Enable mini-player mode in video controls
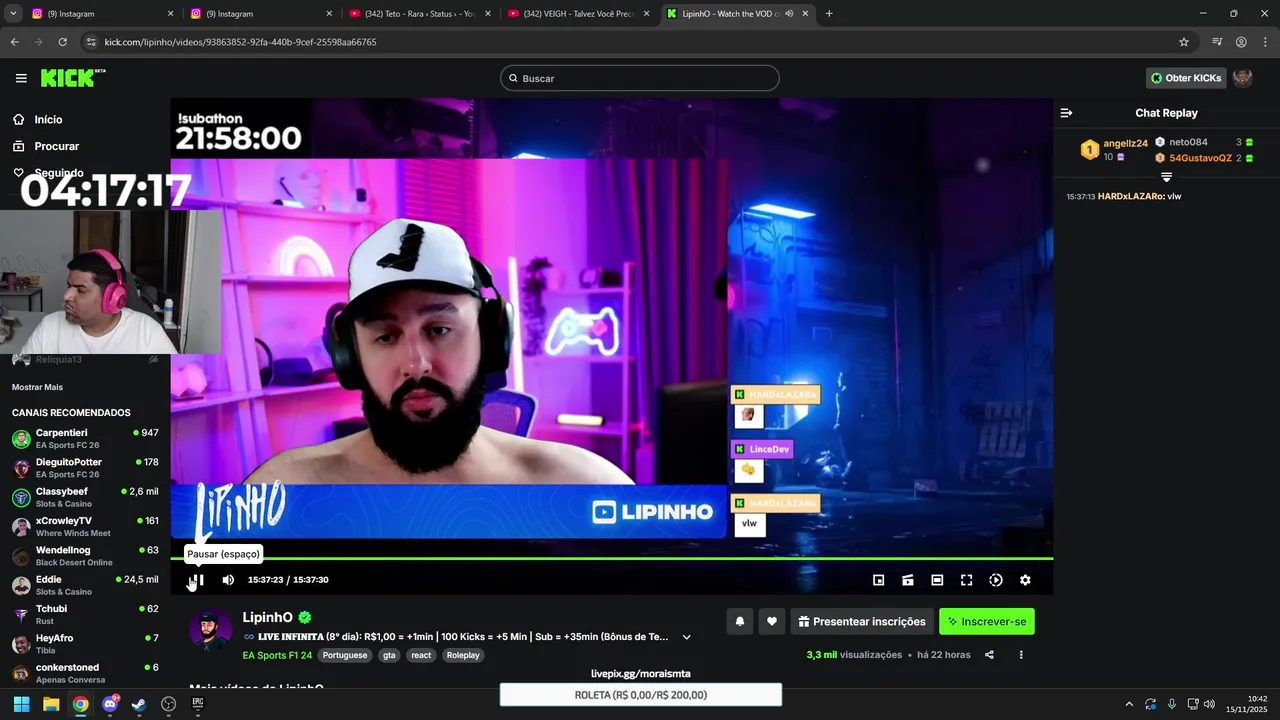This screenshot has height=720, width=1280. (x=878, y=580)
